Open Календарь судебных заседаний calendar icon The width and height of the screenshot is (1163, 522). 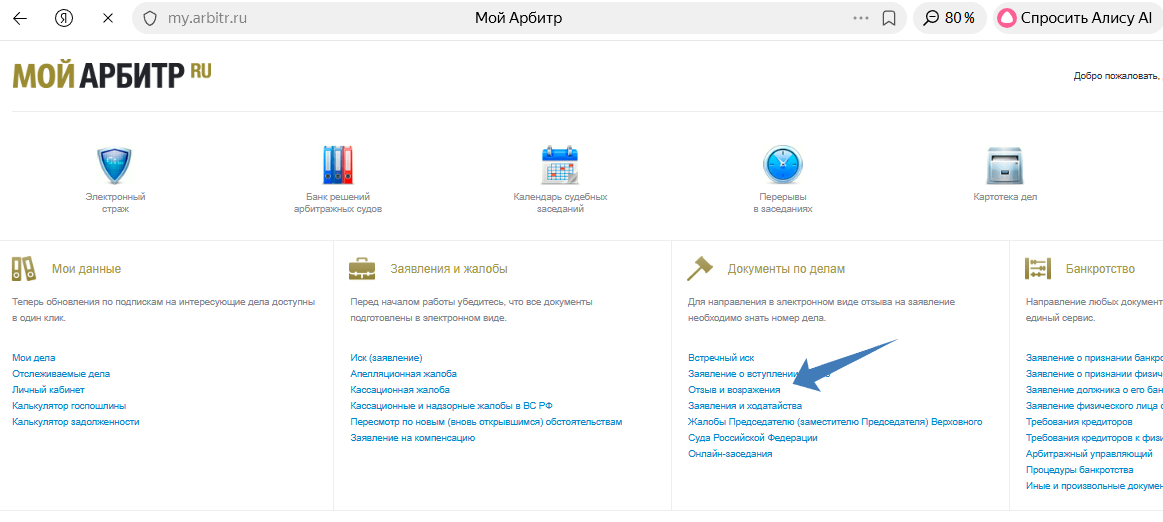click(560, 165)
